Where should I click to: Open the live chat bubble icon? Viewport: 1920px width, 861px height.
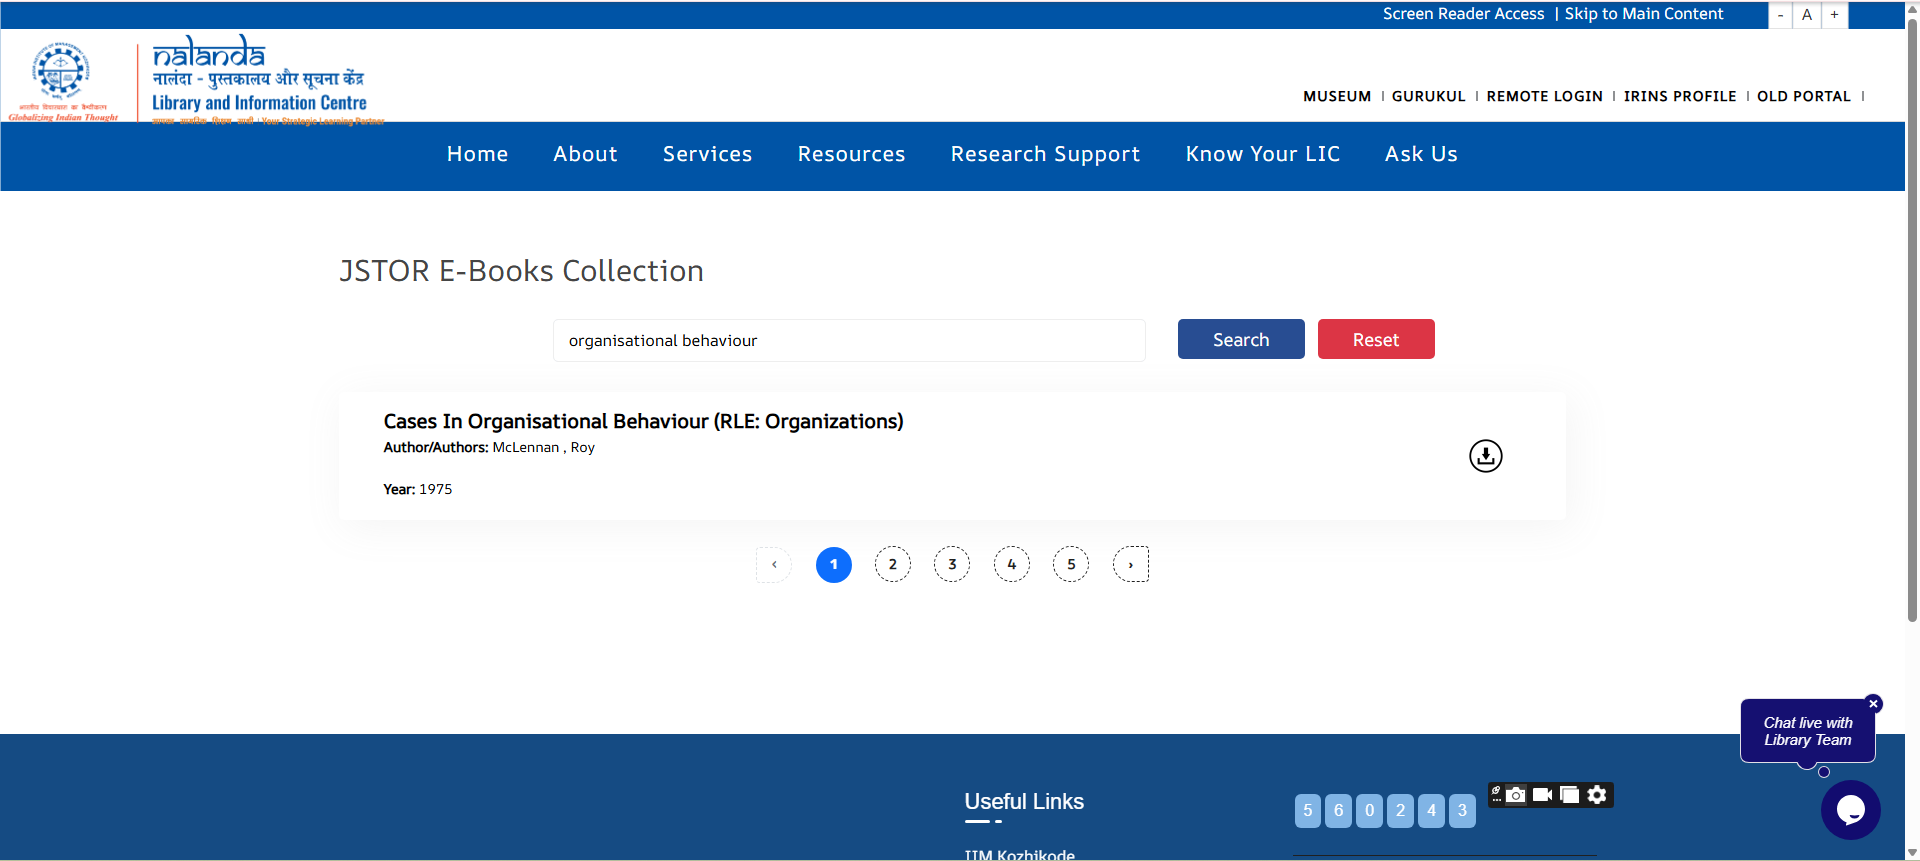pyautogui.click(x=1850, y=809)
